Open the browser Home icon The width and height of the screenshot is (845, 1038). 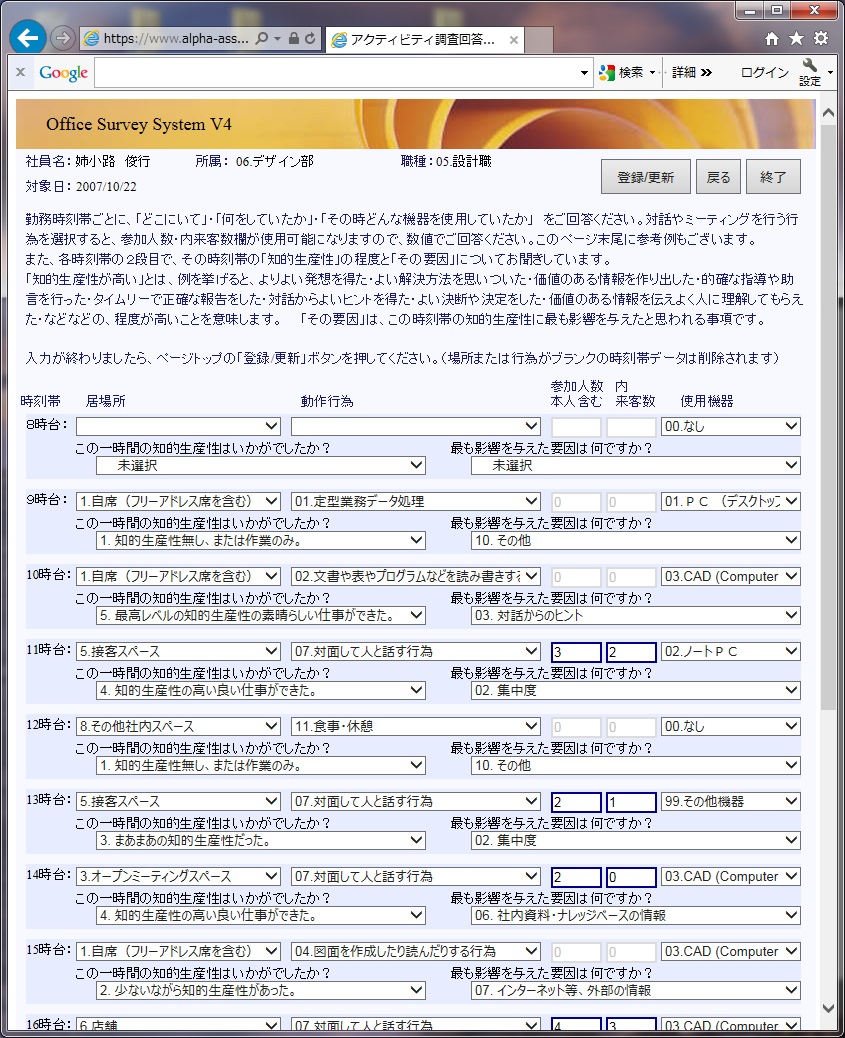coord(771,39)
